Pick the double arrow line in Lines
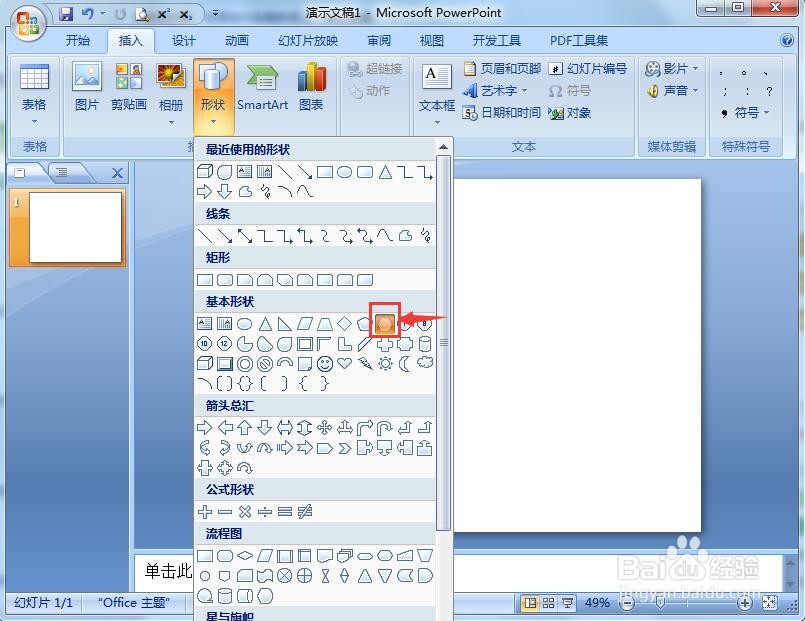Viewport: 805px width, 621px height. (x=244, y=236)
